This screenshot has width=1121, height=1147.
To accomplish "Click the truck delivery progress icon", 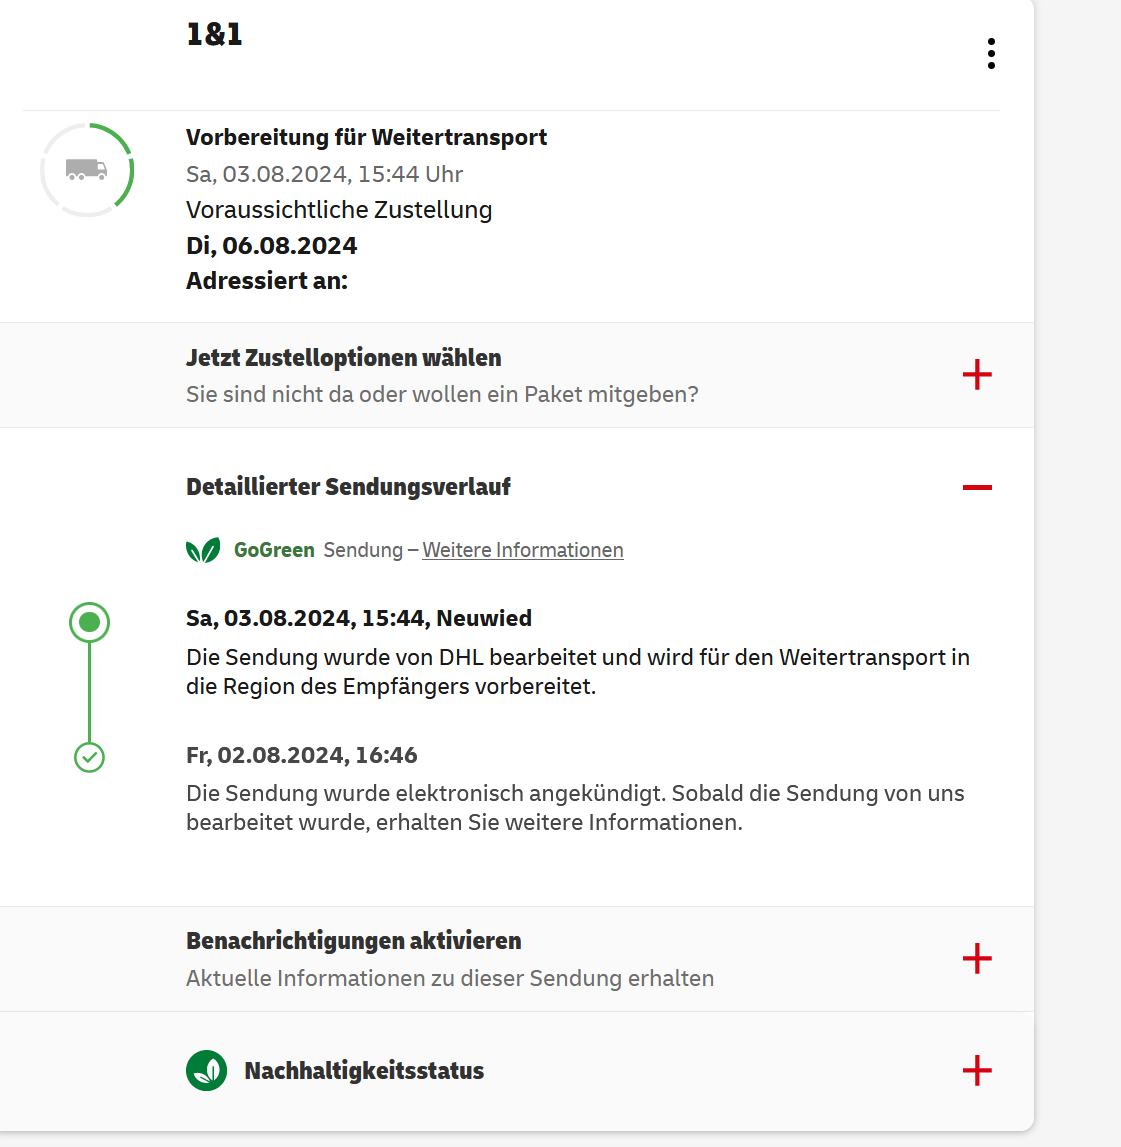I will [87, 170].
